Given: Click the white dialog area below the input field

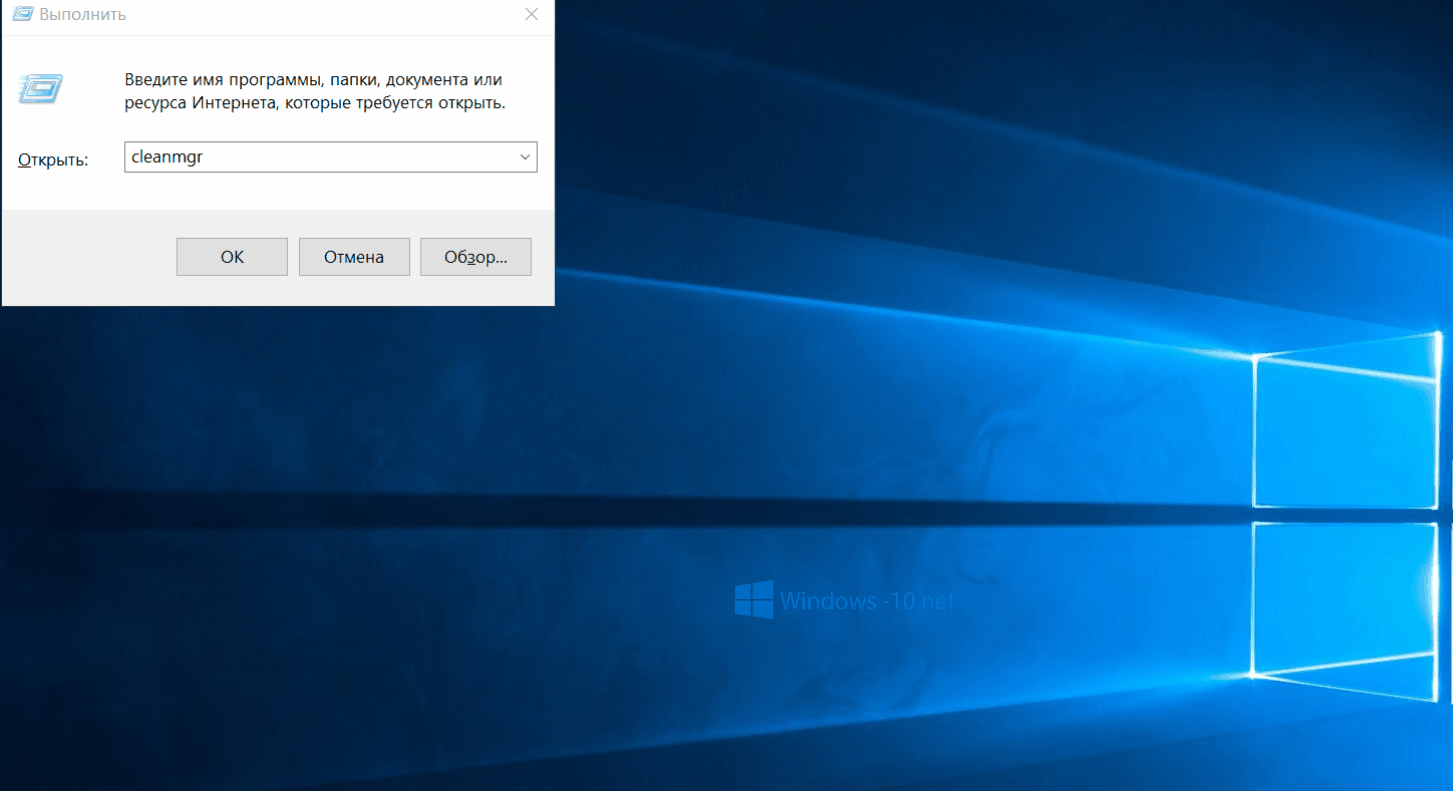Looking at the screenshot, I should pyautogui.click(x=300, y=192).
